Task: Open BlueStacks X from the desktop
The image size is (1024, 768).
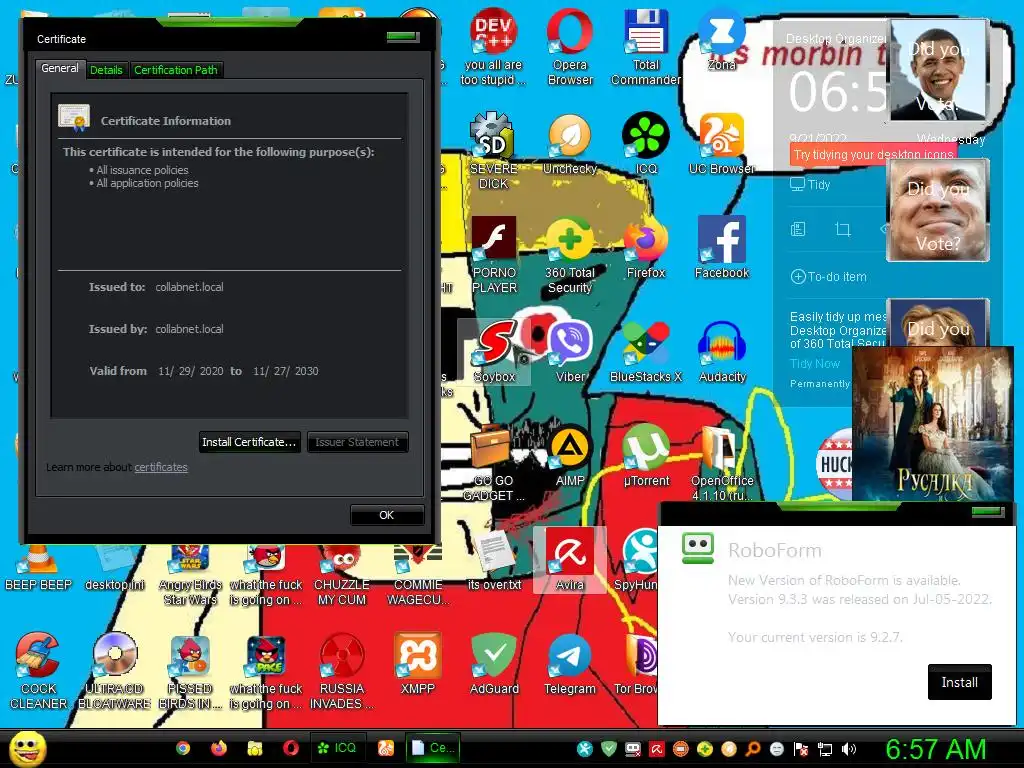Action: pos(646,353)
